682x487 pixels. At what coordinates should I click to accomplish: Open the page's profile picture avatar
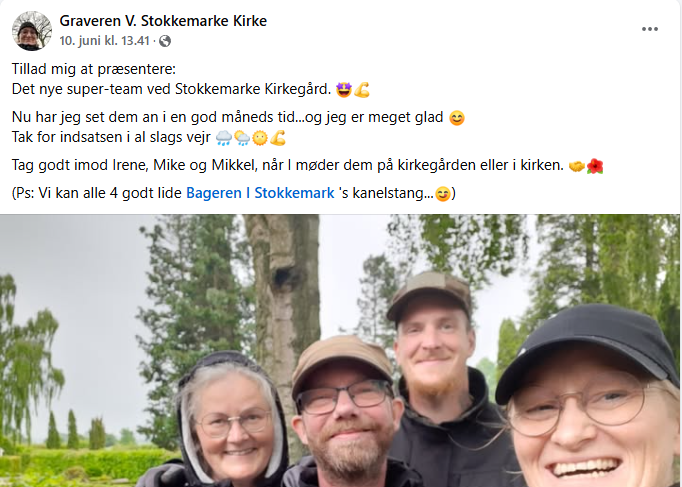click(32, 31)
